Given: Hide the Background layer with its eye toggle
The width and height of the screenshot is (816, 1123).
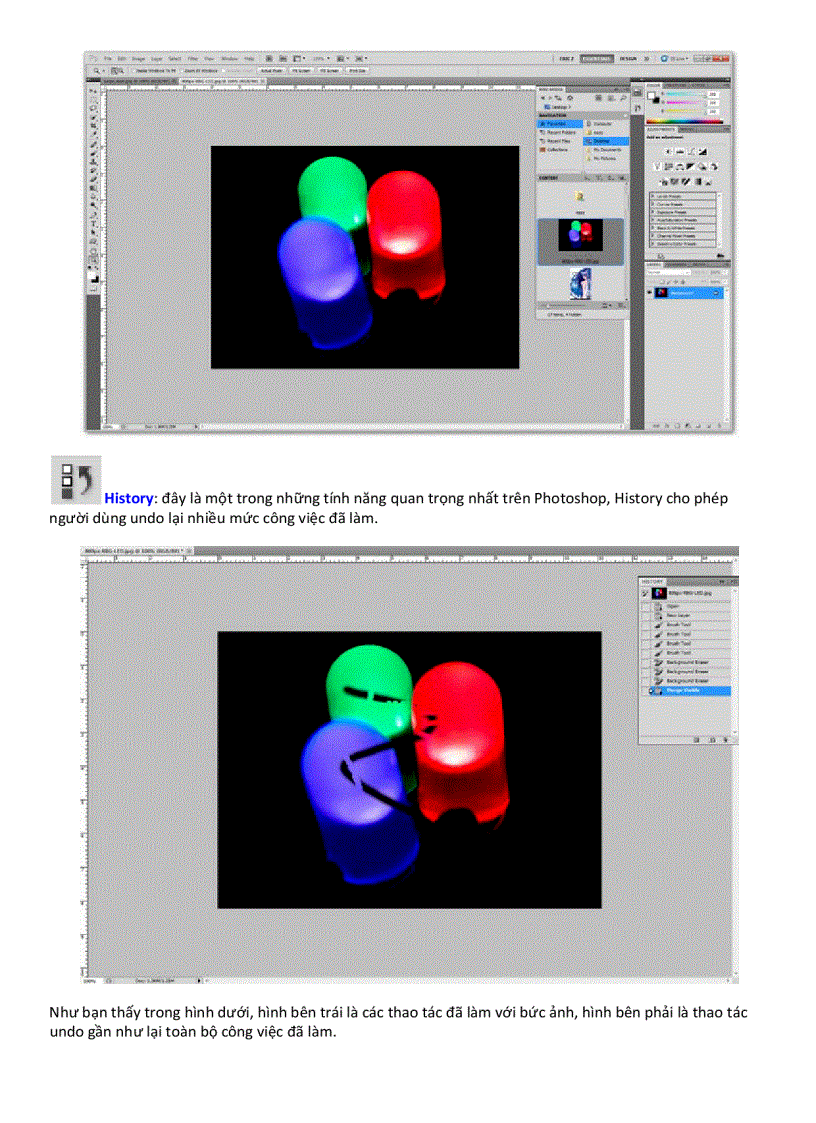Looking at the screenshot, I should [649, 292].
